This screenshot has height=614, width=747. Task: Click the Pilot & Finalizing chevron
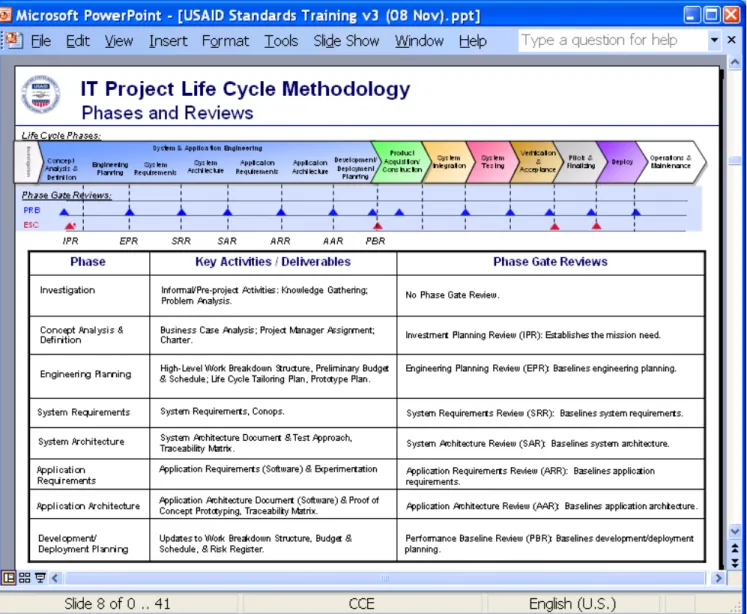point(579,162)
